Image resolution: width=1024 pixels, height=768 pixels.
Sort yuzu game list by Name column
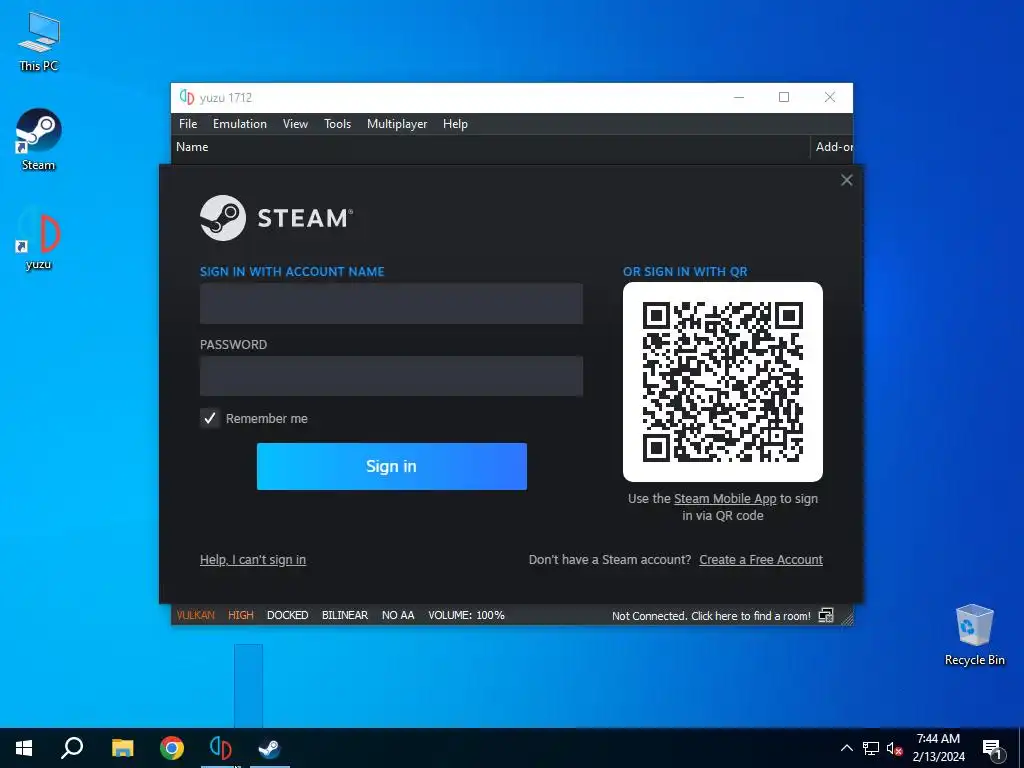pos(192,147)
